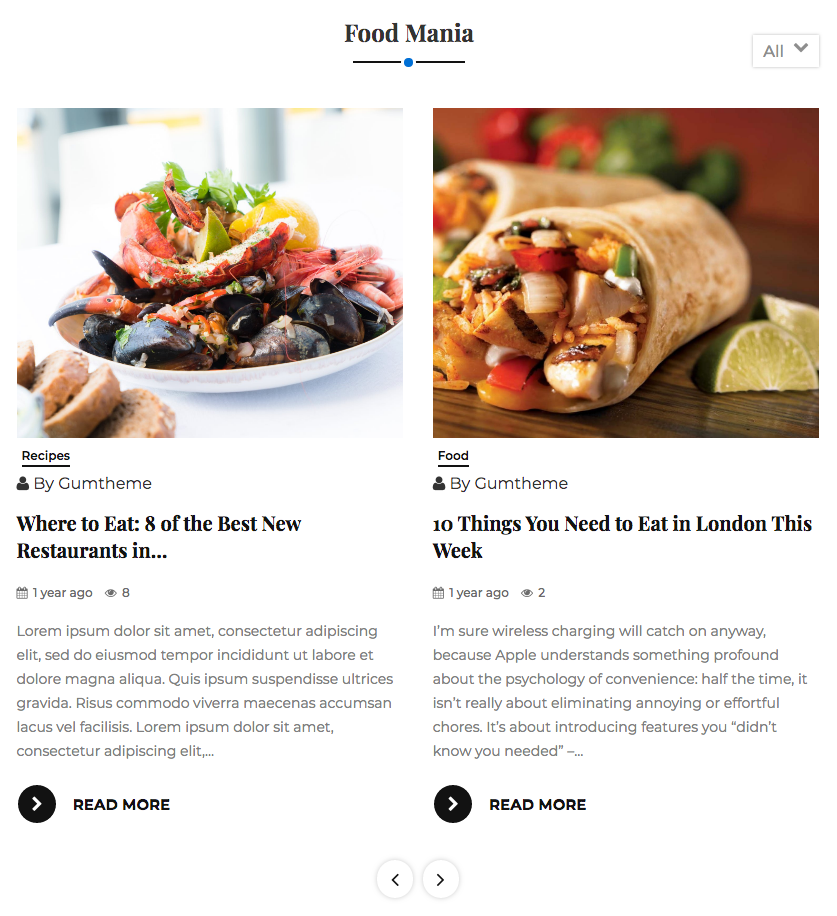Open 'Where to Eat: 8 of the Best' headline

tap(159, 537)
